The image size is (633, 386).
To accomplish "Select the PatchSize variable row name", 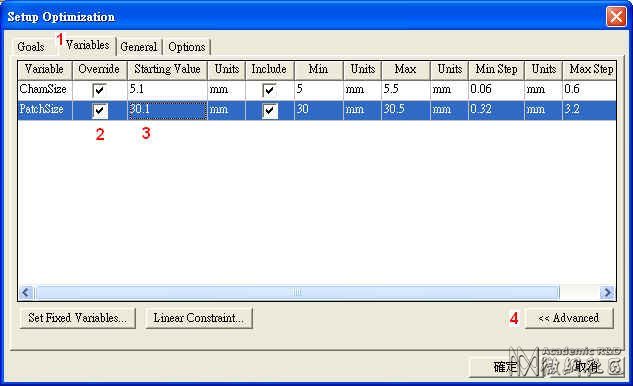I will pyautogui.click(x=44, y=110).
